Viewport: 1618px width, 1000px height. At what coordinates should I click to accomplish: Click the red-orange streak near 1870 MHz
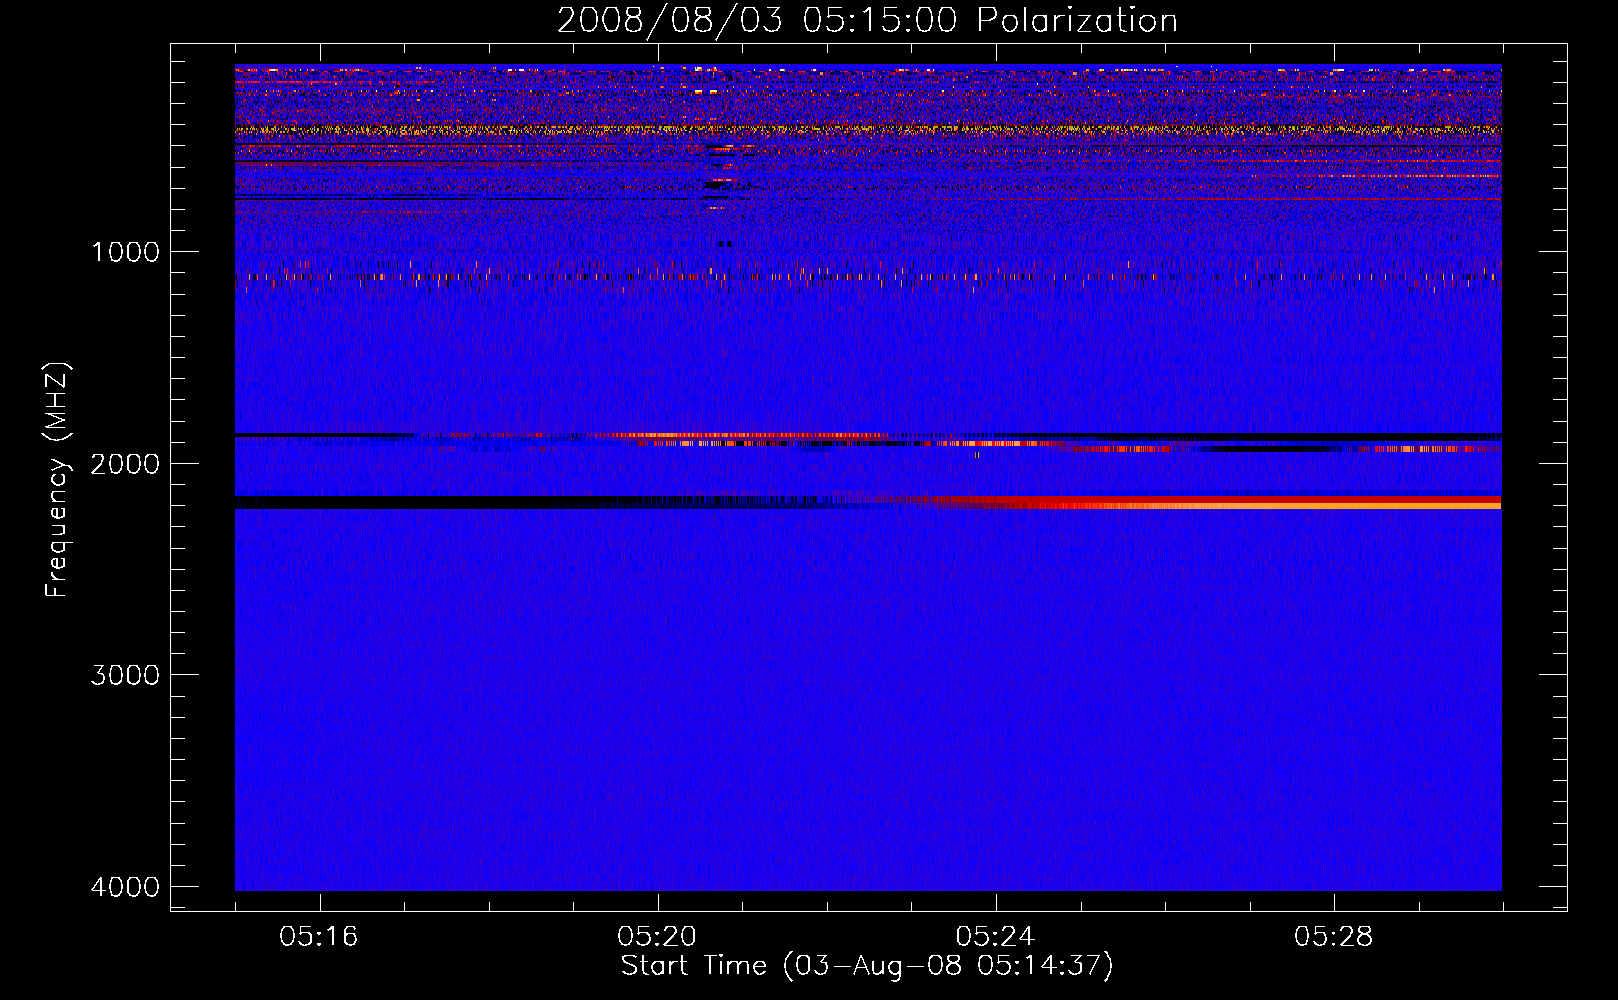[740, 436]
